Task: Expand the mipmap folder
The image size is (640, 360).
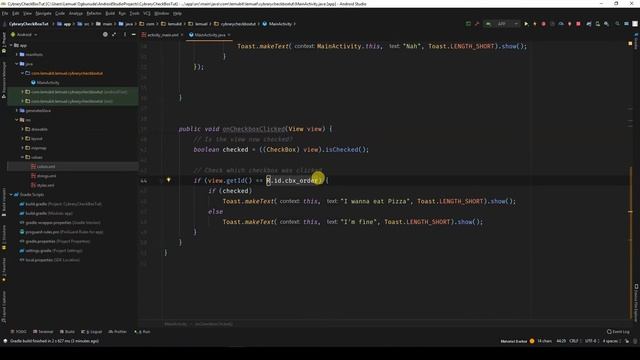Action: [x=22, y=148]
